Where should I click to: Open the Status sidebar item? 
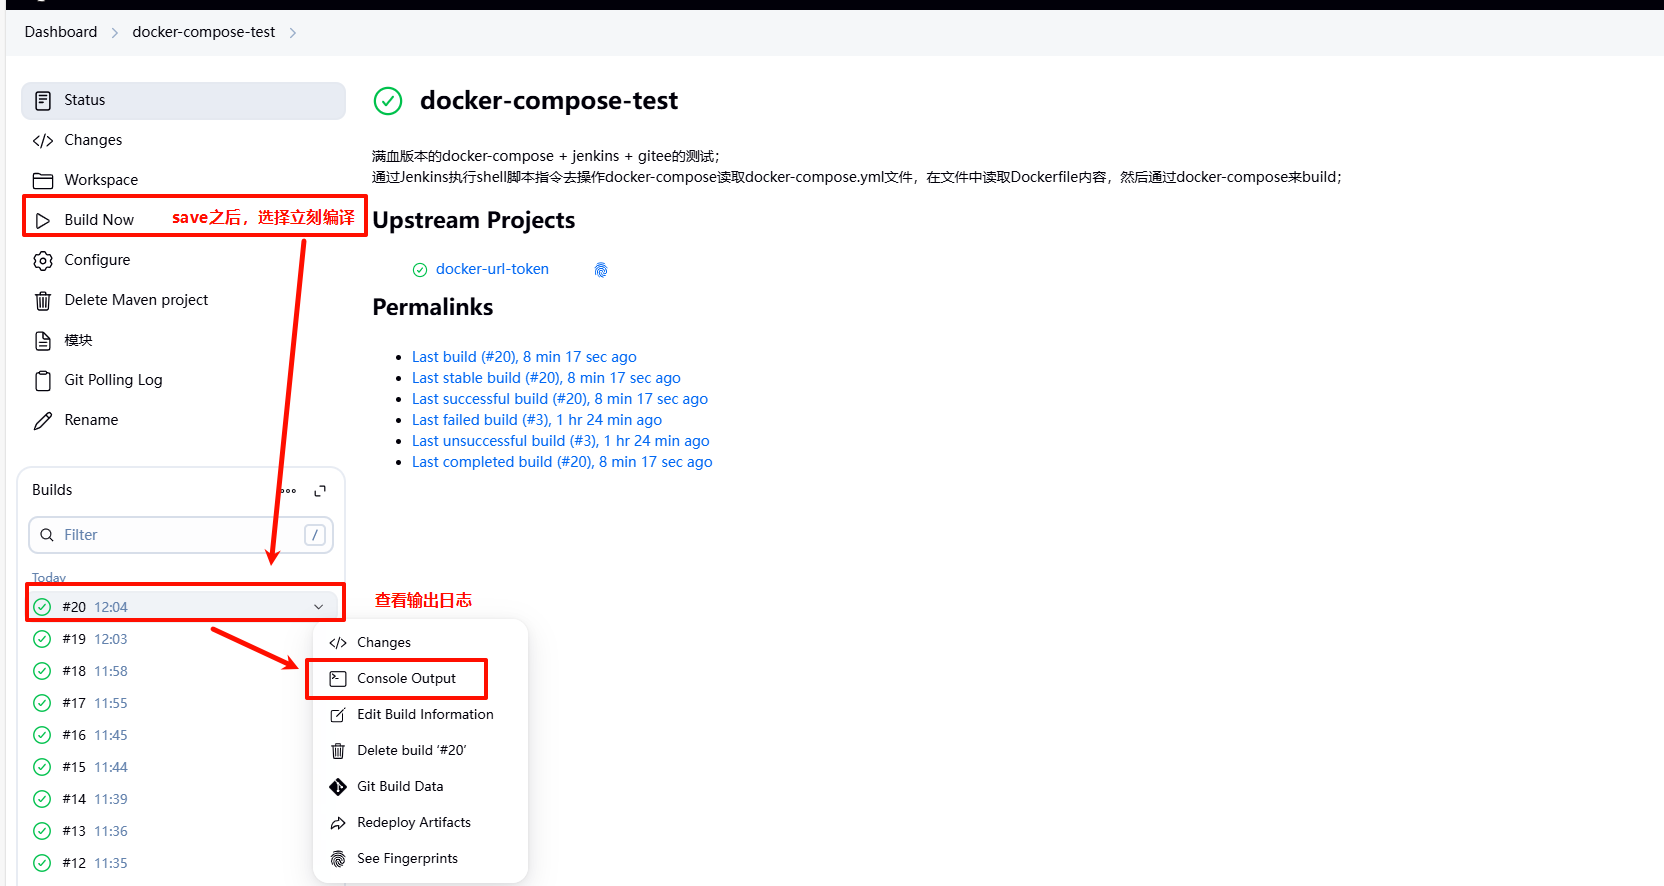(x=183, y=100)
